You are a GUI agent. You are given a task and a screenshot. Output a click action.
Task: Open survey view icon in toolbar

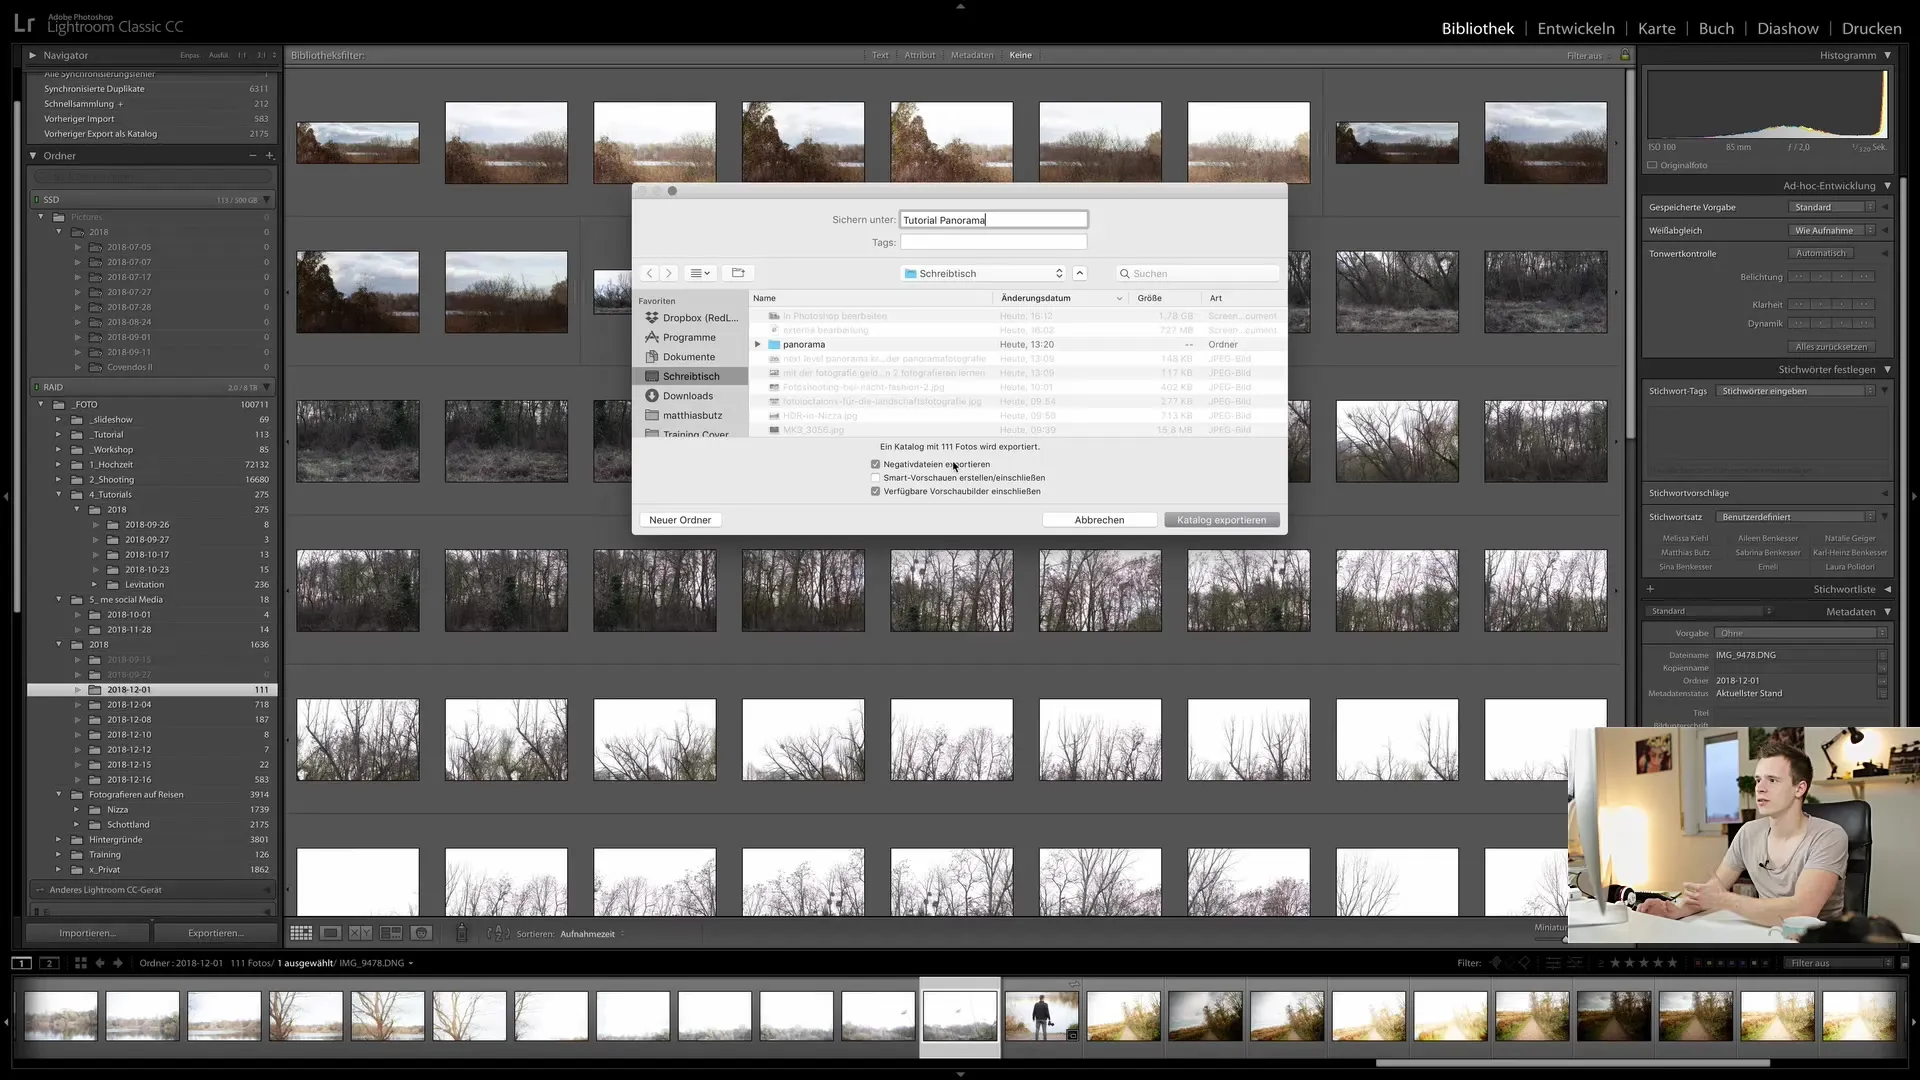pyautogui.click(x=391, y=933)
